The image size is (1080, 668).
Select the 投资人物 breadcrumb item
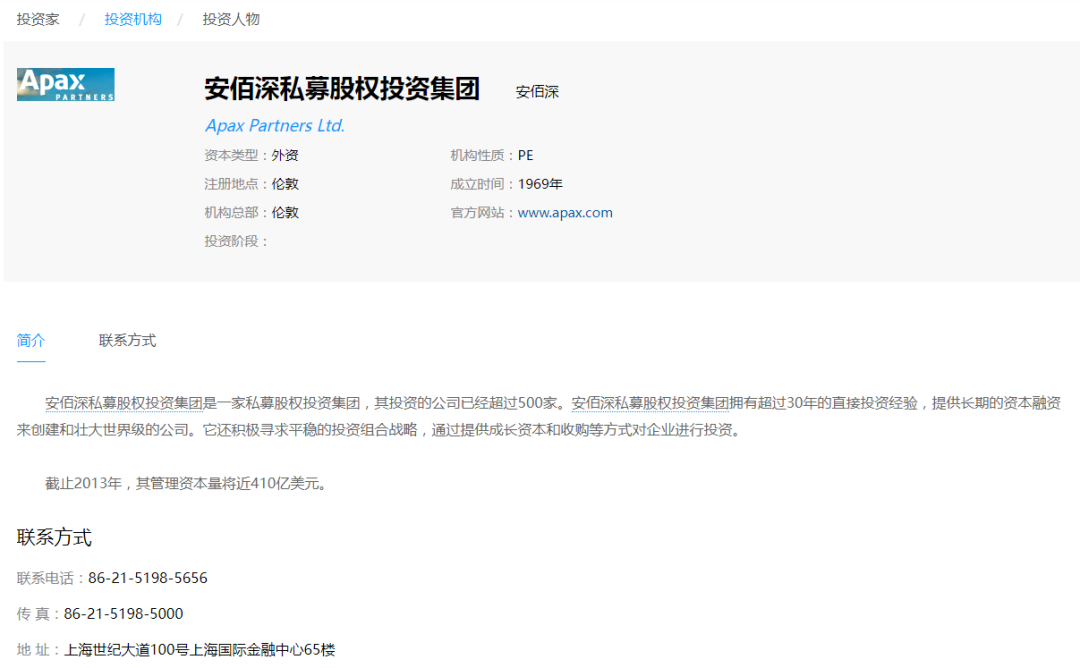[x=231, y=19]
